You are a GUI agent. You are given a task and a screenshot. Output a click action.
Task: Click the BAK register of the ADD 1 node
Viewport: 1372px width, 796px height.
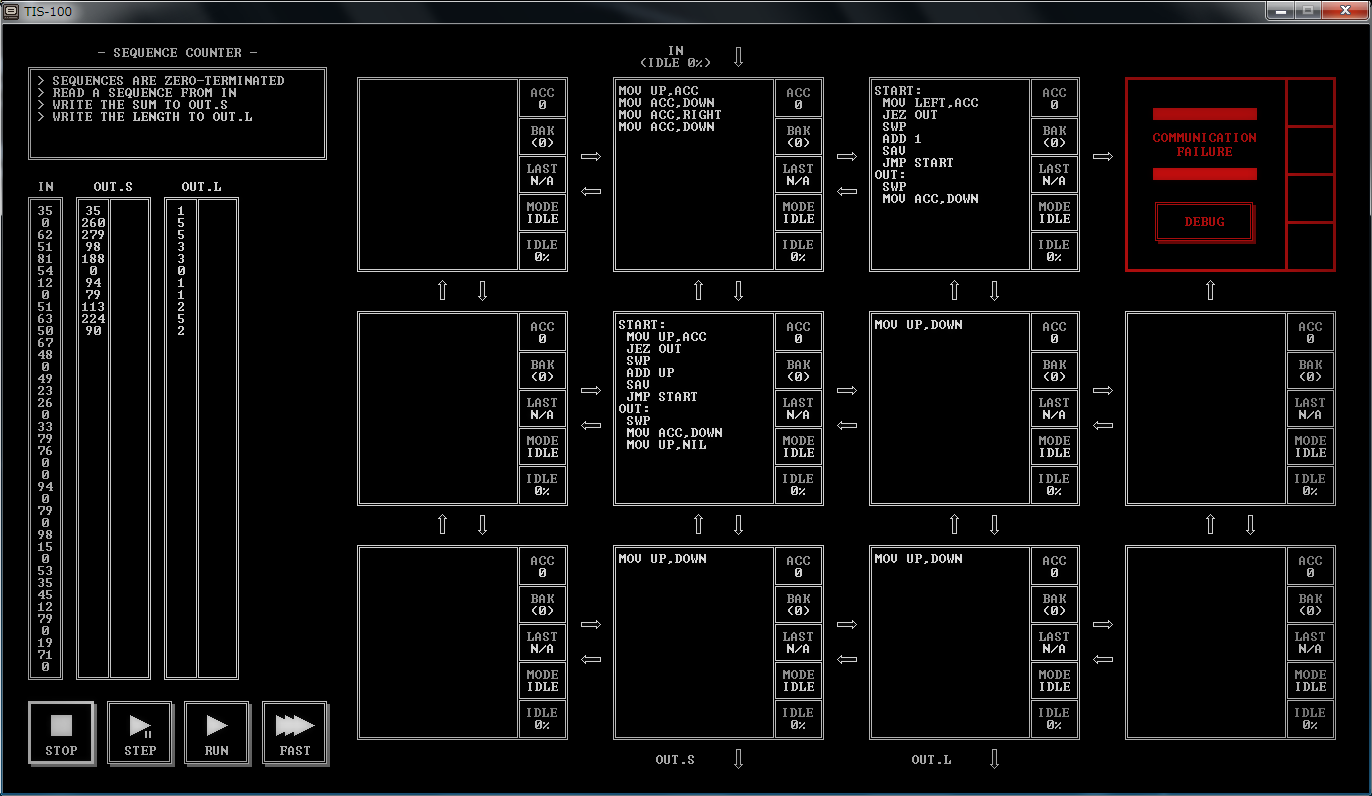coord(1054,137)
